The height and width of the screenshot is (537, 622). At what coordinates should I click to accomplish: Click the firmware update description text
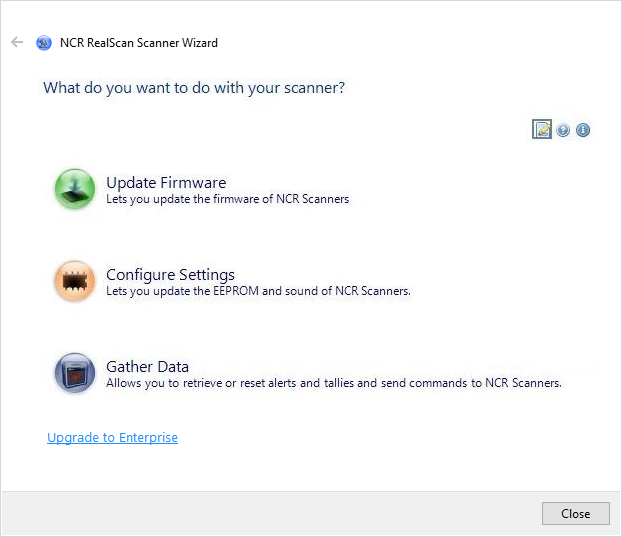coord(227,199)
